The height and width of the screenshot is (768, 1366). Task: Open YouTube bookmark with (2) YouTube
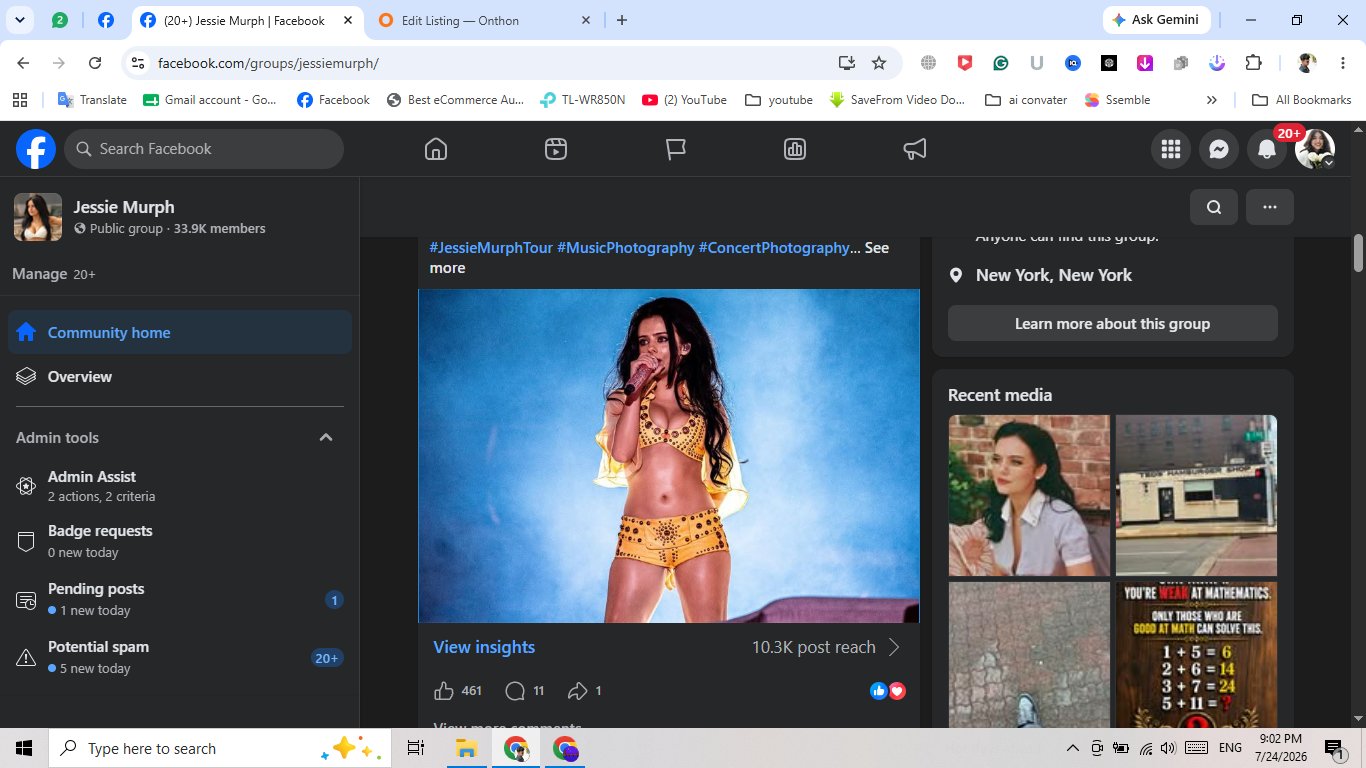684,100
